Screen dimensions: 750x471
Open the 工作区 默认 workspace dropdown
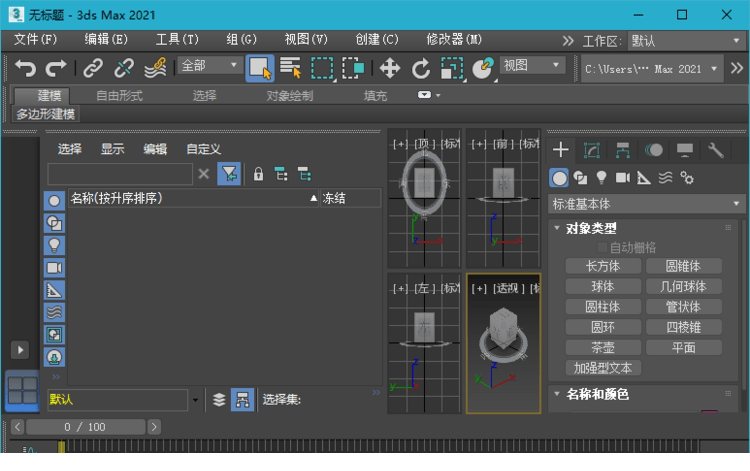(686, 41)
